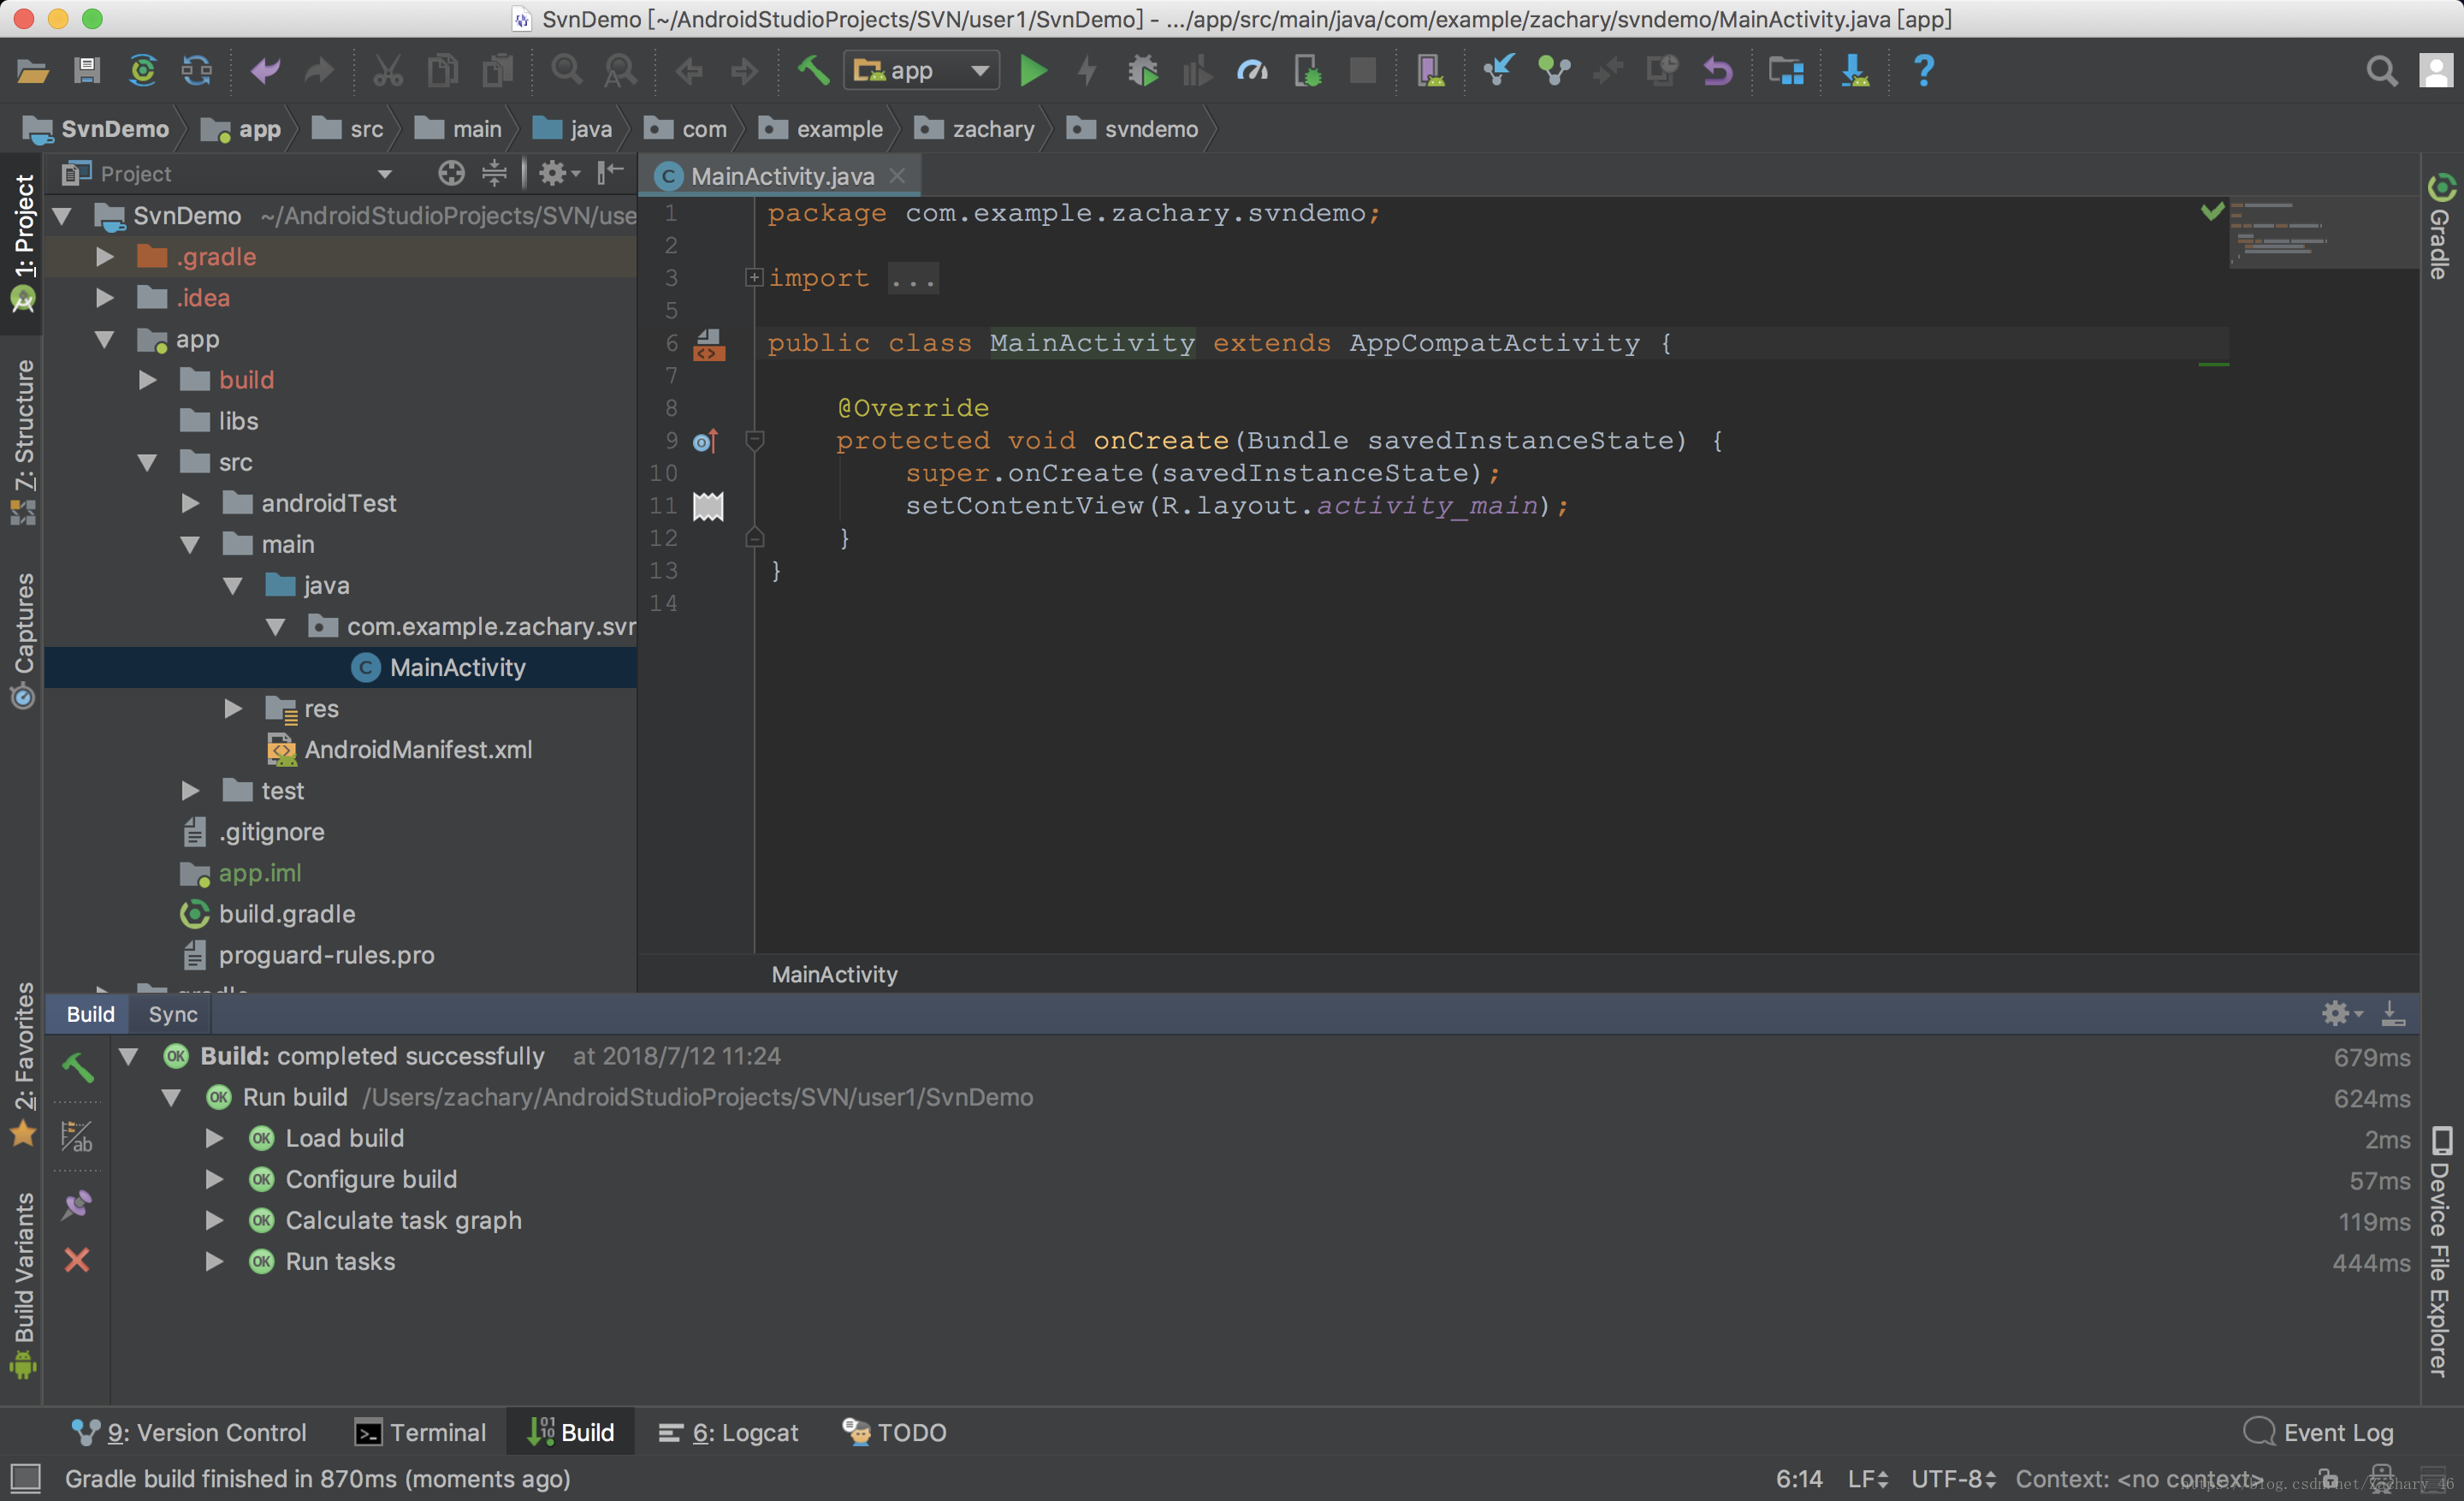Click the Toggle view ab icon in Build panel

tap(77, 1137)
